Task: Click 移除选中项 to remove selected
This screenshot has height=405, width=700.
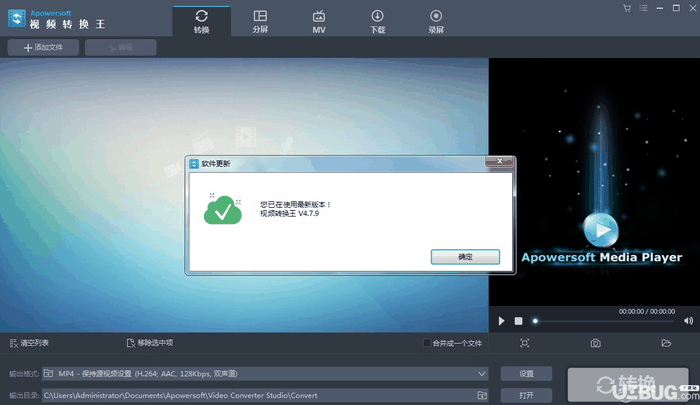Action: [150, 343]
